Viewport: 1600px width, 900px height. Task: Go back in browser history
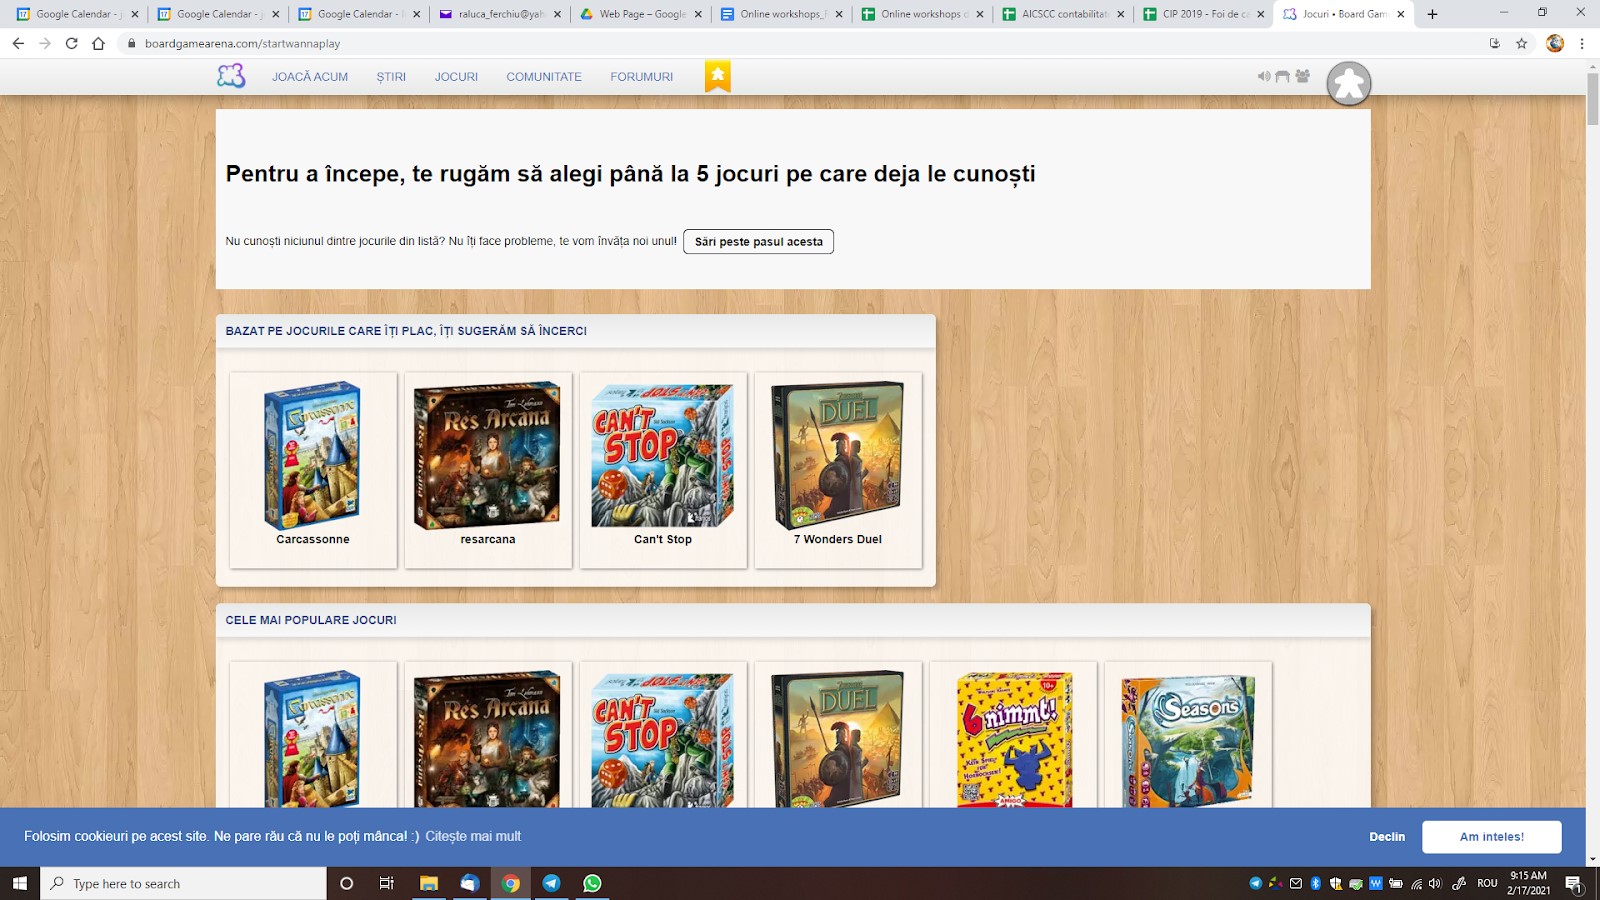[18, 43]
